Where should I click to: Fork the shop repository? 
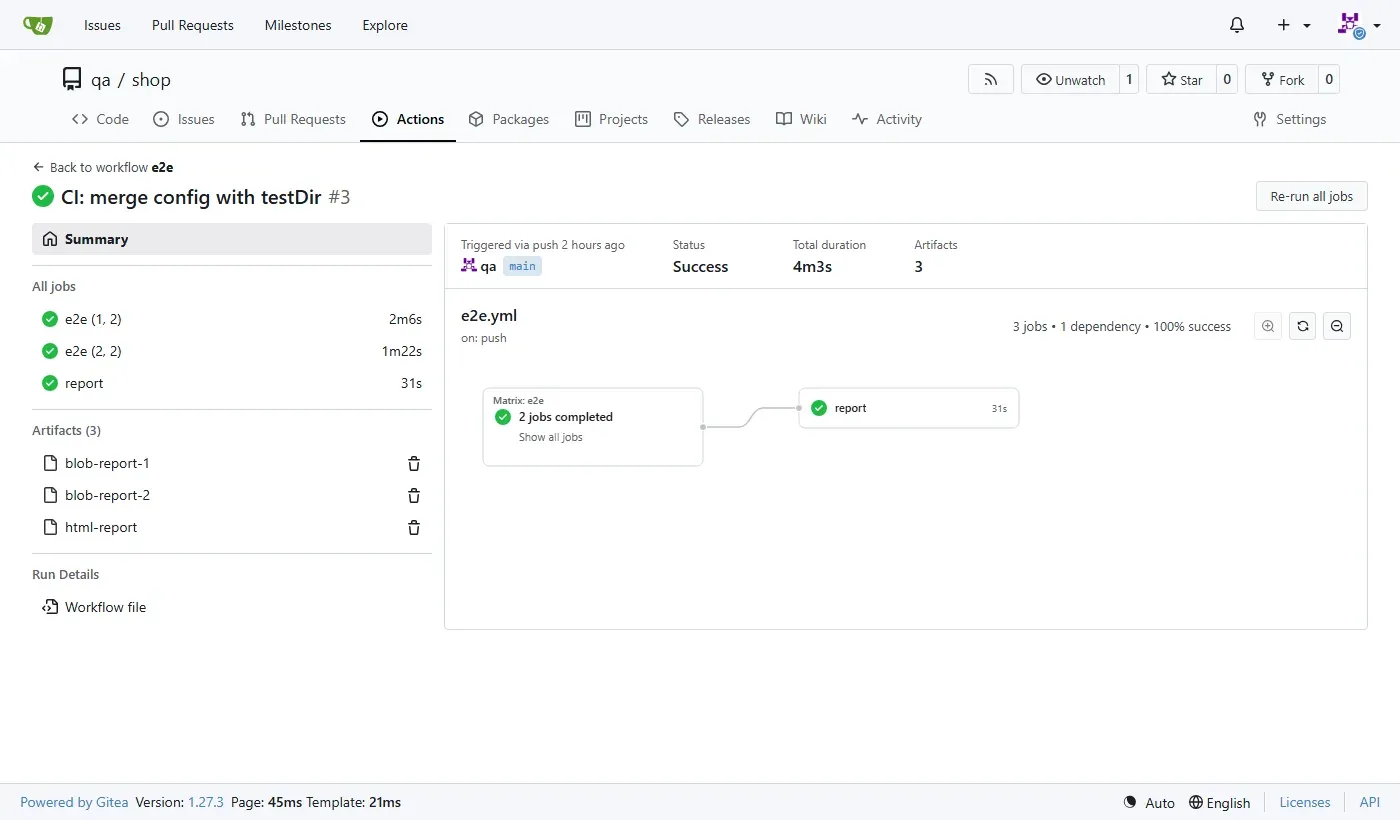[1281, 80]
